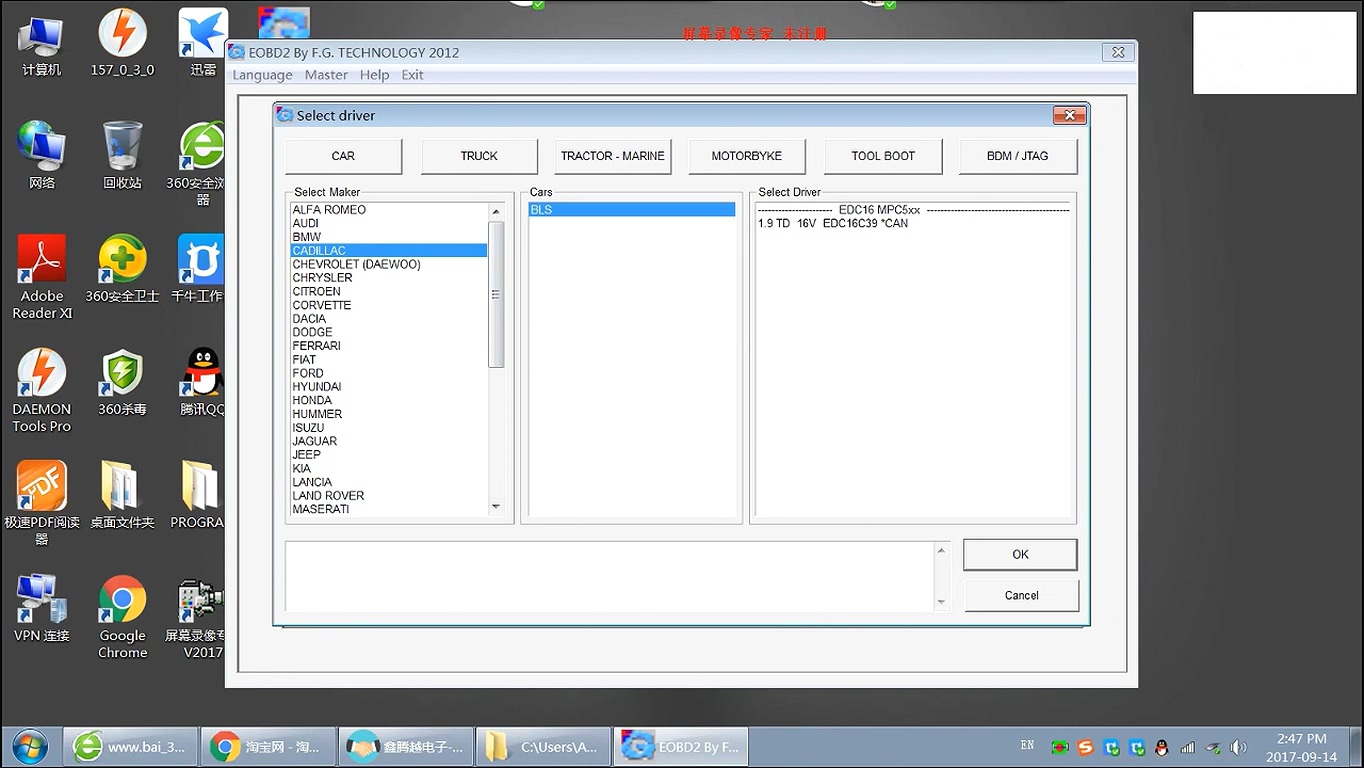Open the PROGRA folder on the desktop
Viewport: 1364px width, 768px height.
click(x=198, y=496)
